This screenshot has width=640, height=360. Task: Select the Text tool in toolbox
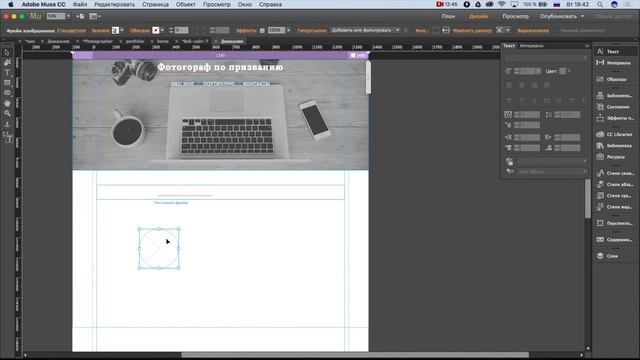coord(7,73)
